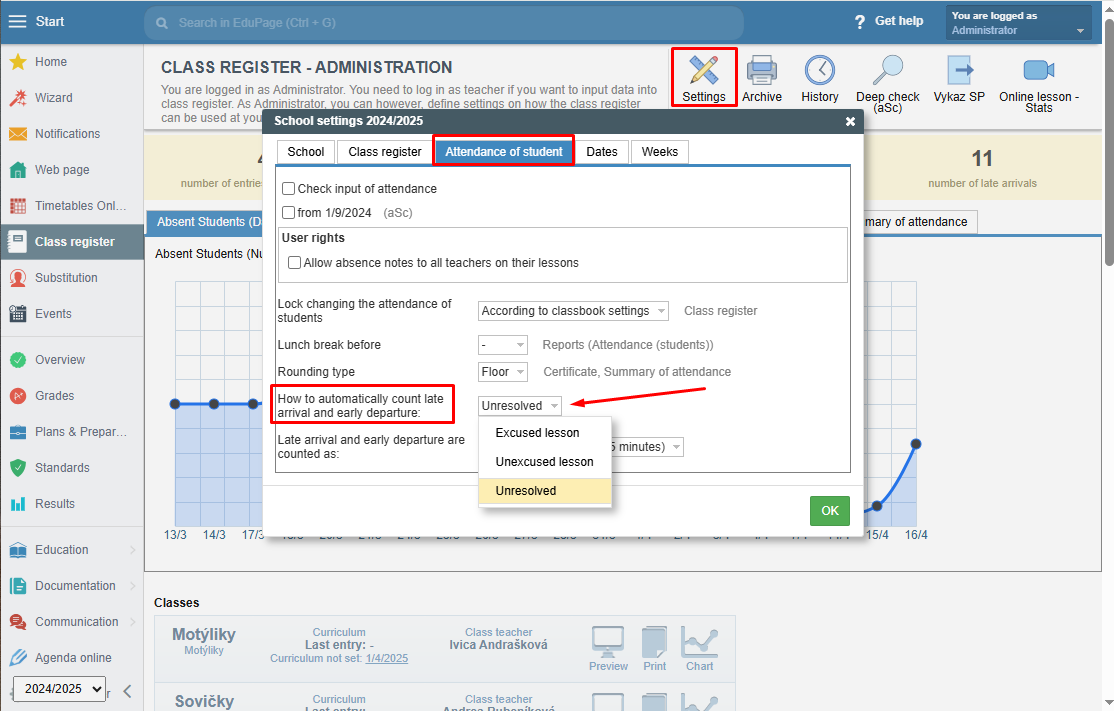Image resolution: width=1114 pixels, height=711 pixels.
Task: Allow absence notes to all teachers checkbox
Action: pos(295,263)
